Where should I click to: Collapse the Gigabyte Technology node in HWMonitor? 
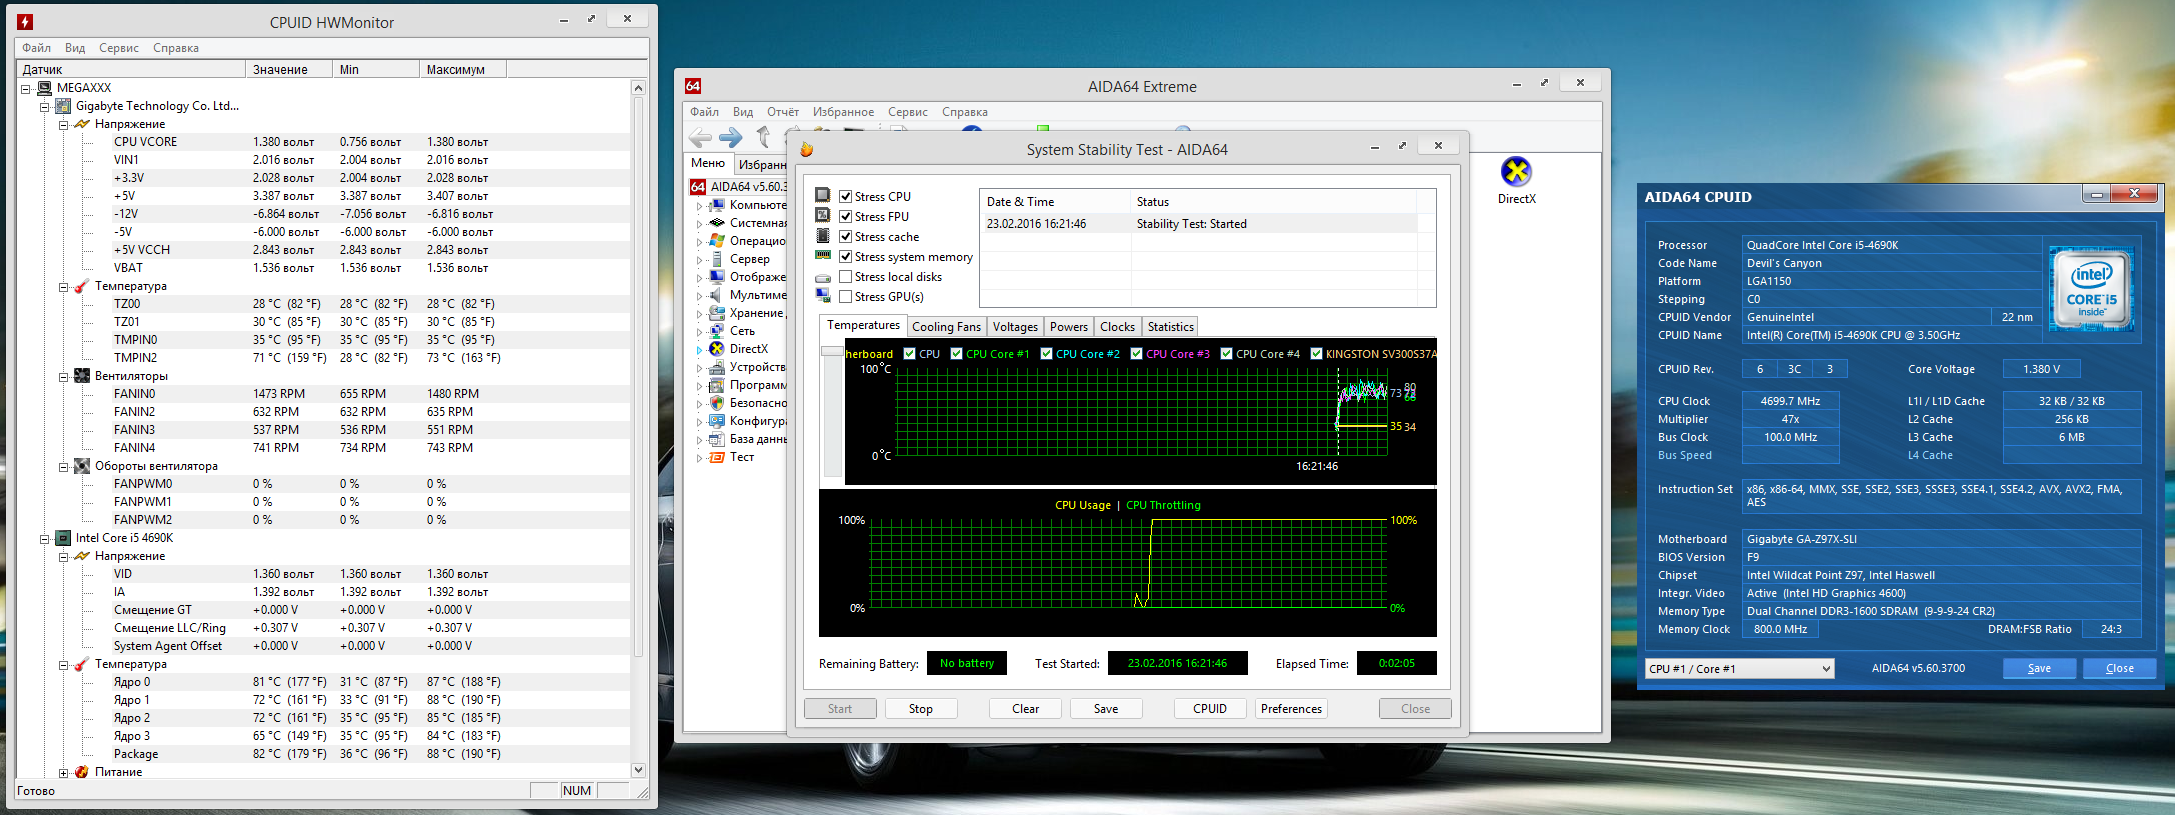(45, 106)
